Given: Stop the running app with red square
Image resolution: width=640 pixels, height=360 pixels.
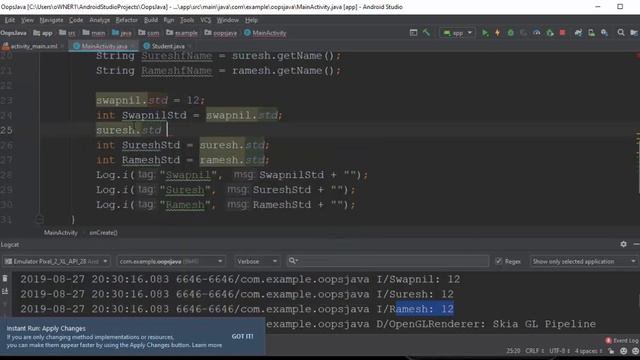Looking at the screenshot, I should click(x=562, y=33).
